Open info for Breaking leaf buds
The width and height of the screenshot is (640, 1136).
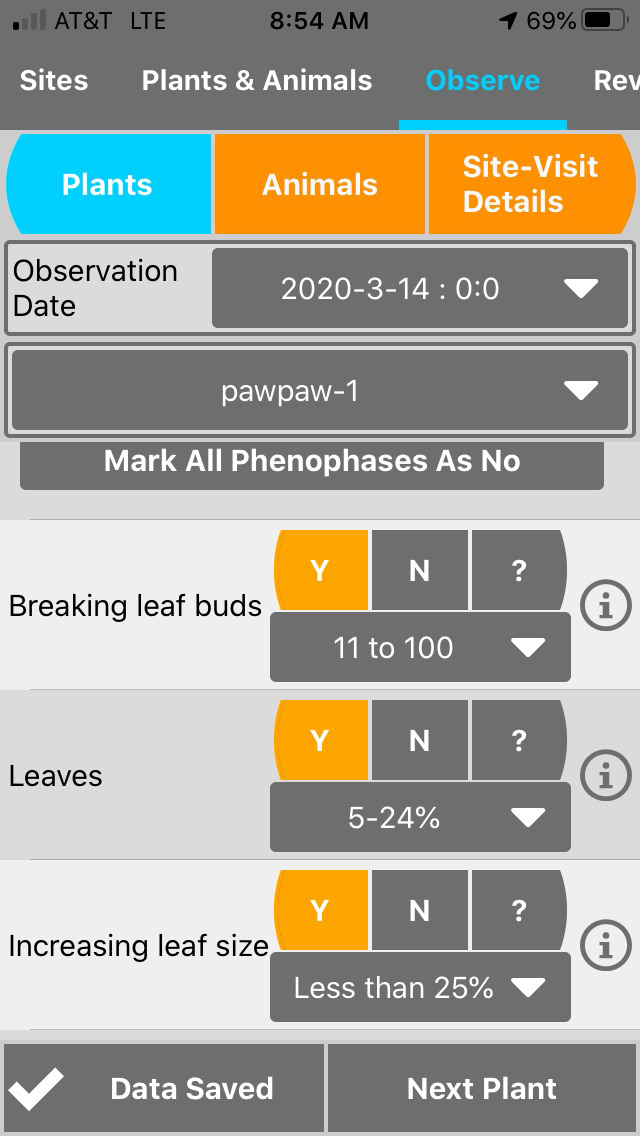click(x=606, y=606)
